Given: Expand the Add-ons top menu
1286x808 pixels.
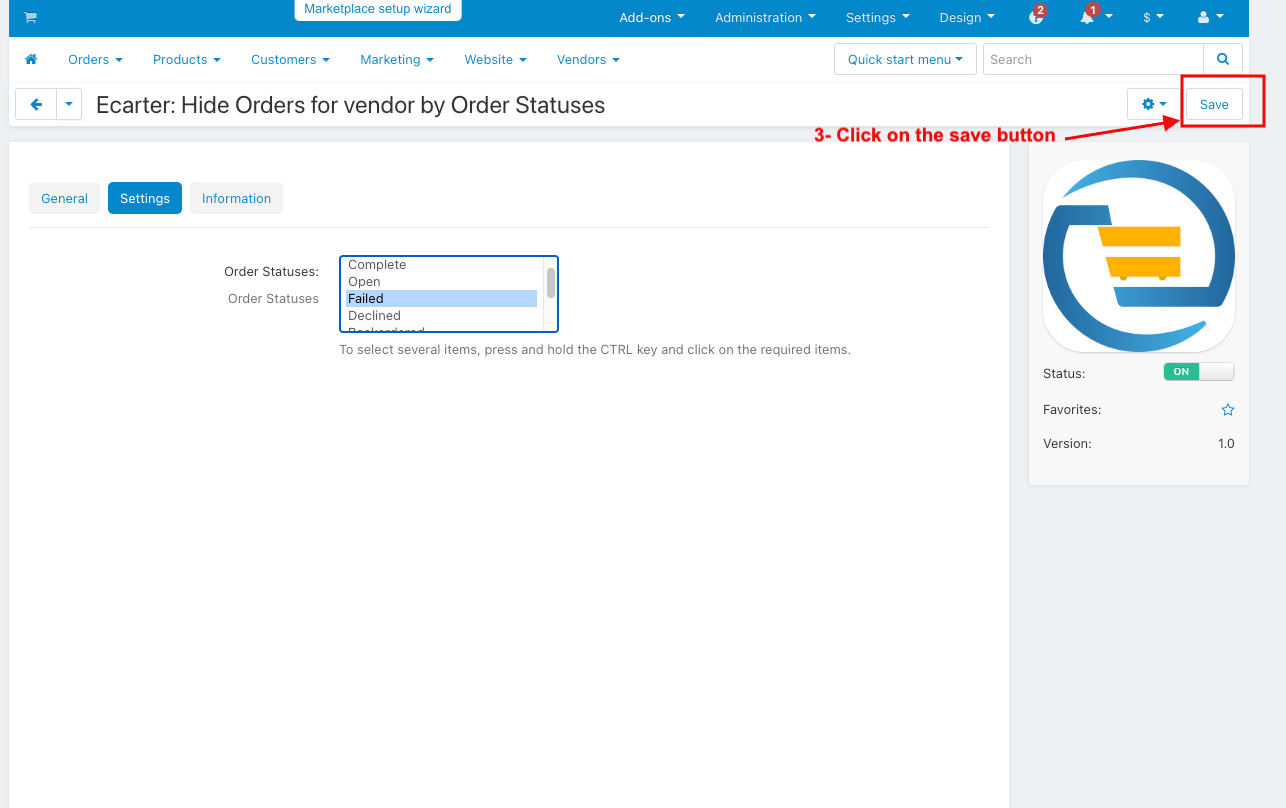Looking at the screenshot, I should point(652,17).
